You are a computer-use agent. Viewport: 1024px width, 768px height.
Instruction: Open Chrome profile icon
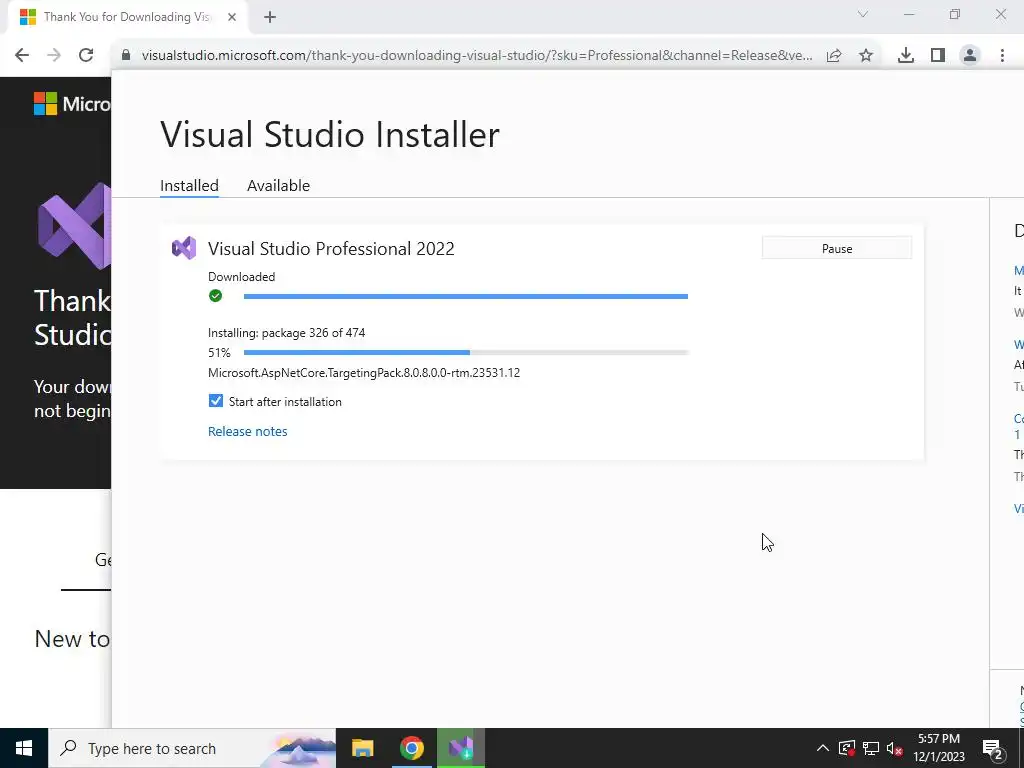coord(970,56)
